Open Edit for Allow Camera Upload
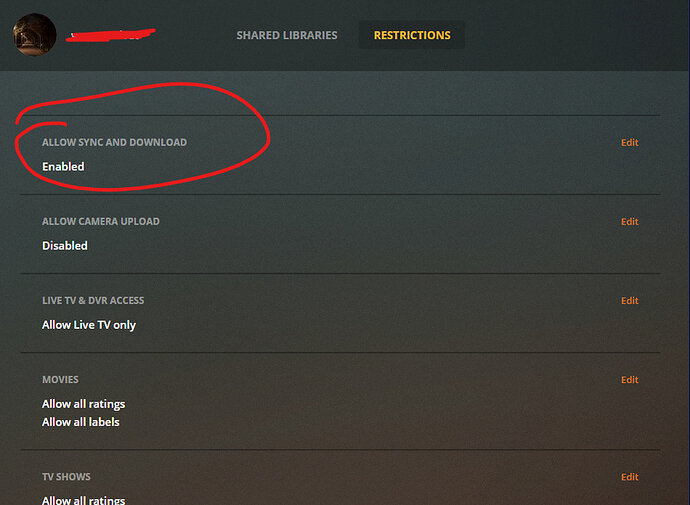Screen dimensions: 690x505 [629, 222]
